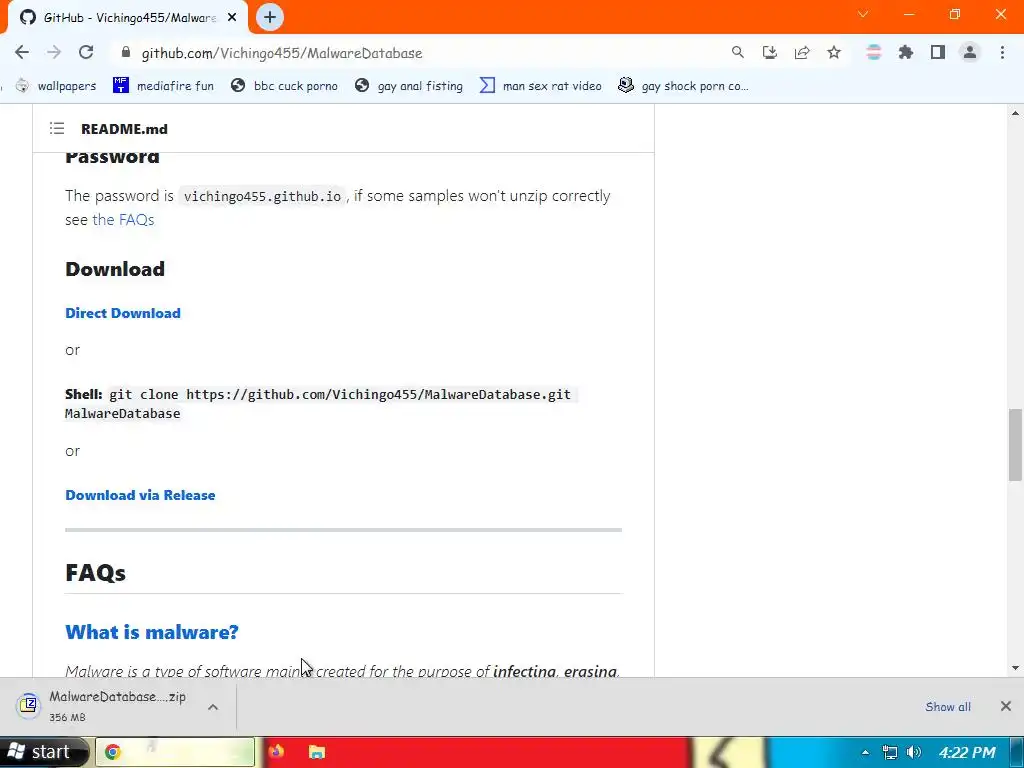Click the scrollbar down arrow
This screenshot has width=1024, height=768.
[1015, 667]
